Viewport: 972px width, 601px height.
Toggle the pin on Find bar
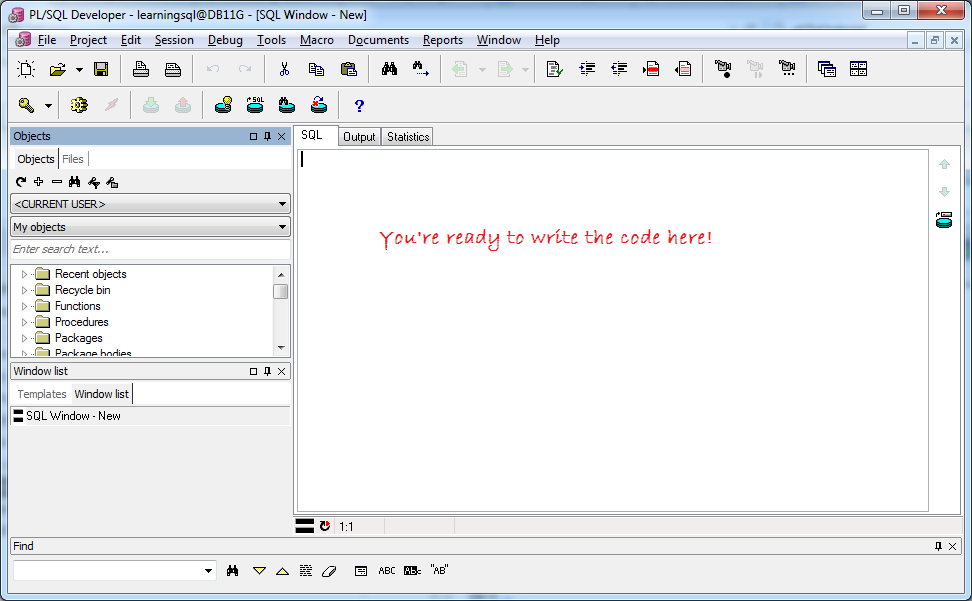point(938,546)
